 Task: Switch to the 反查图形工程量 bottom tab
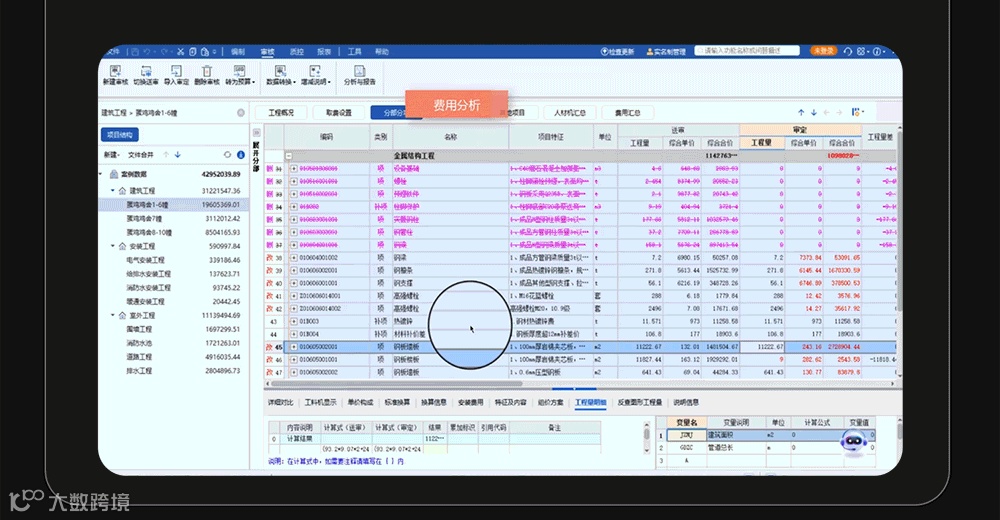click(x=640, y=403)
